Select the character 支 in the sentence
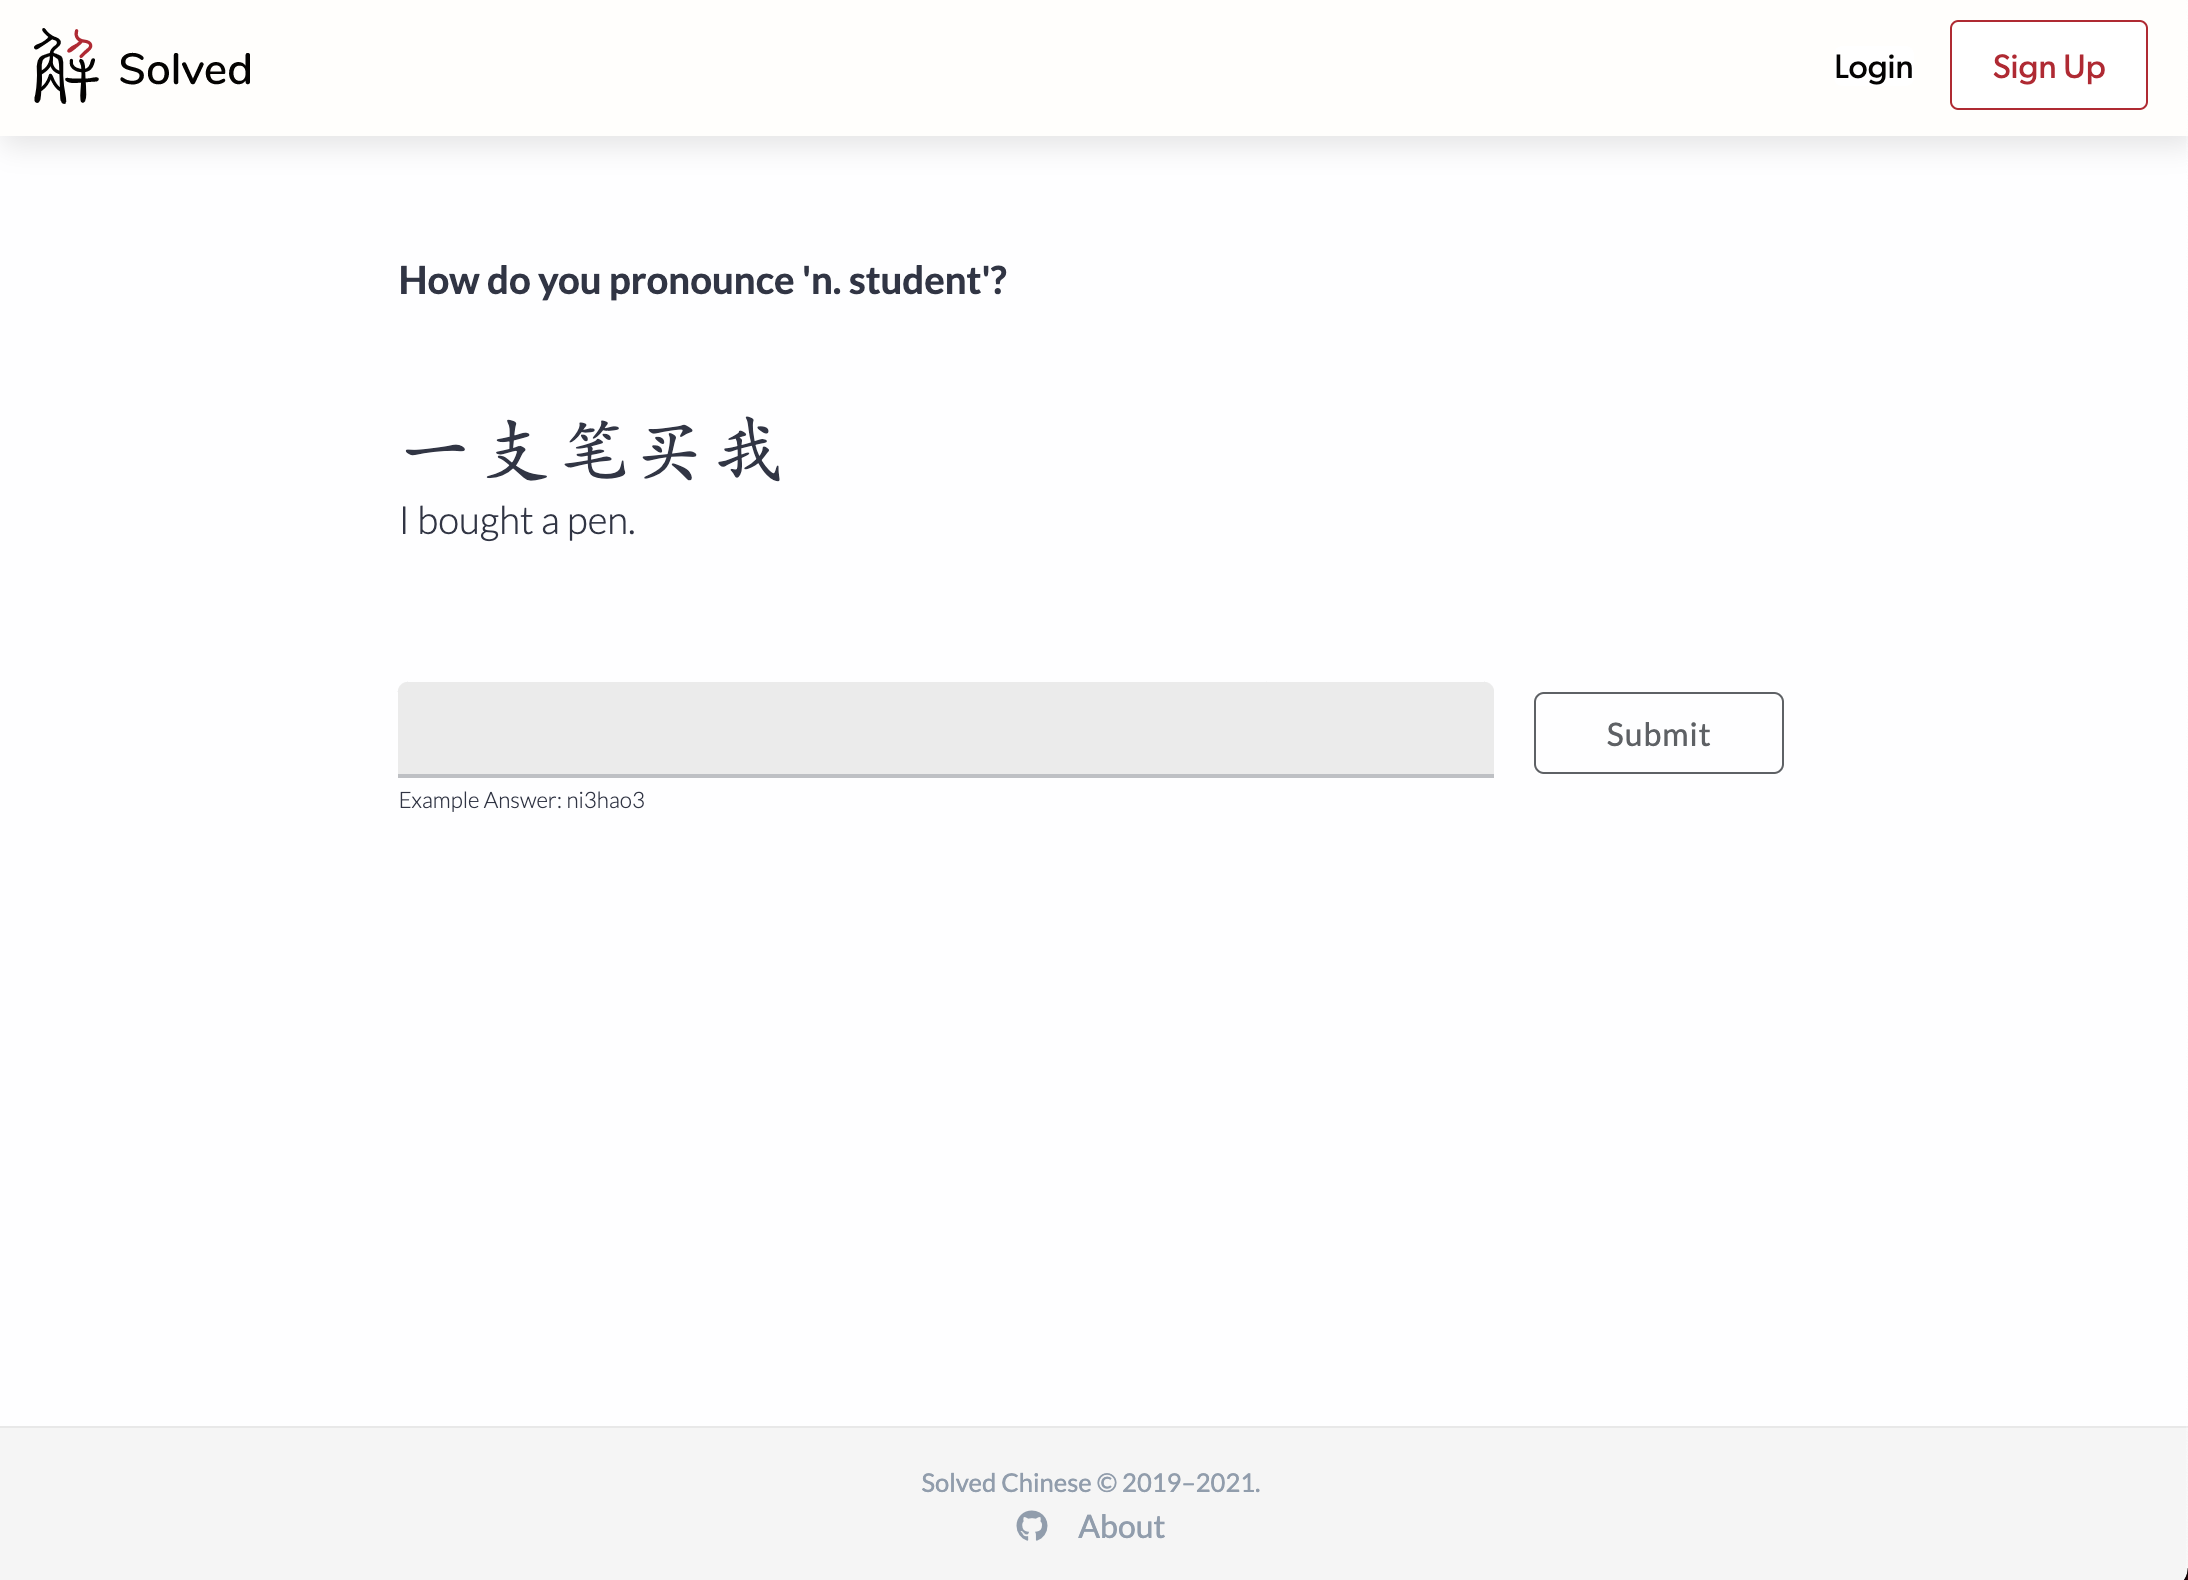The height and width of the screenshot is (1580, 2188). [x=516, y=452]
